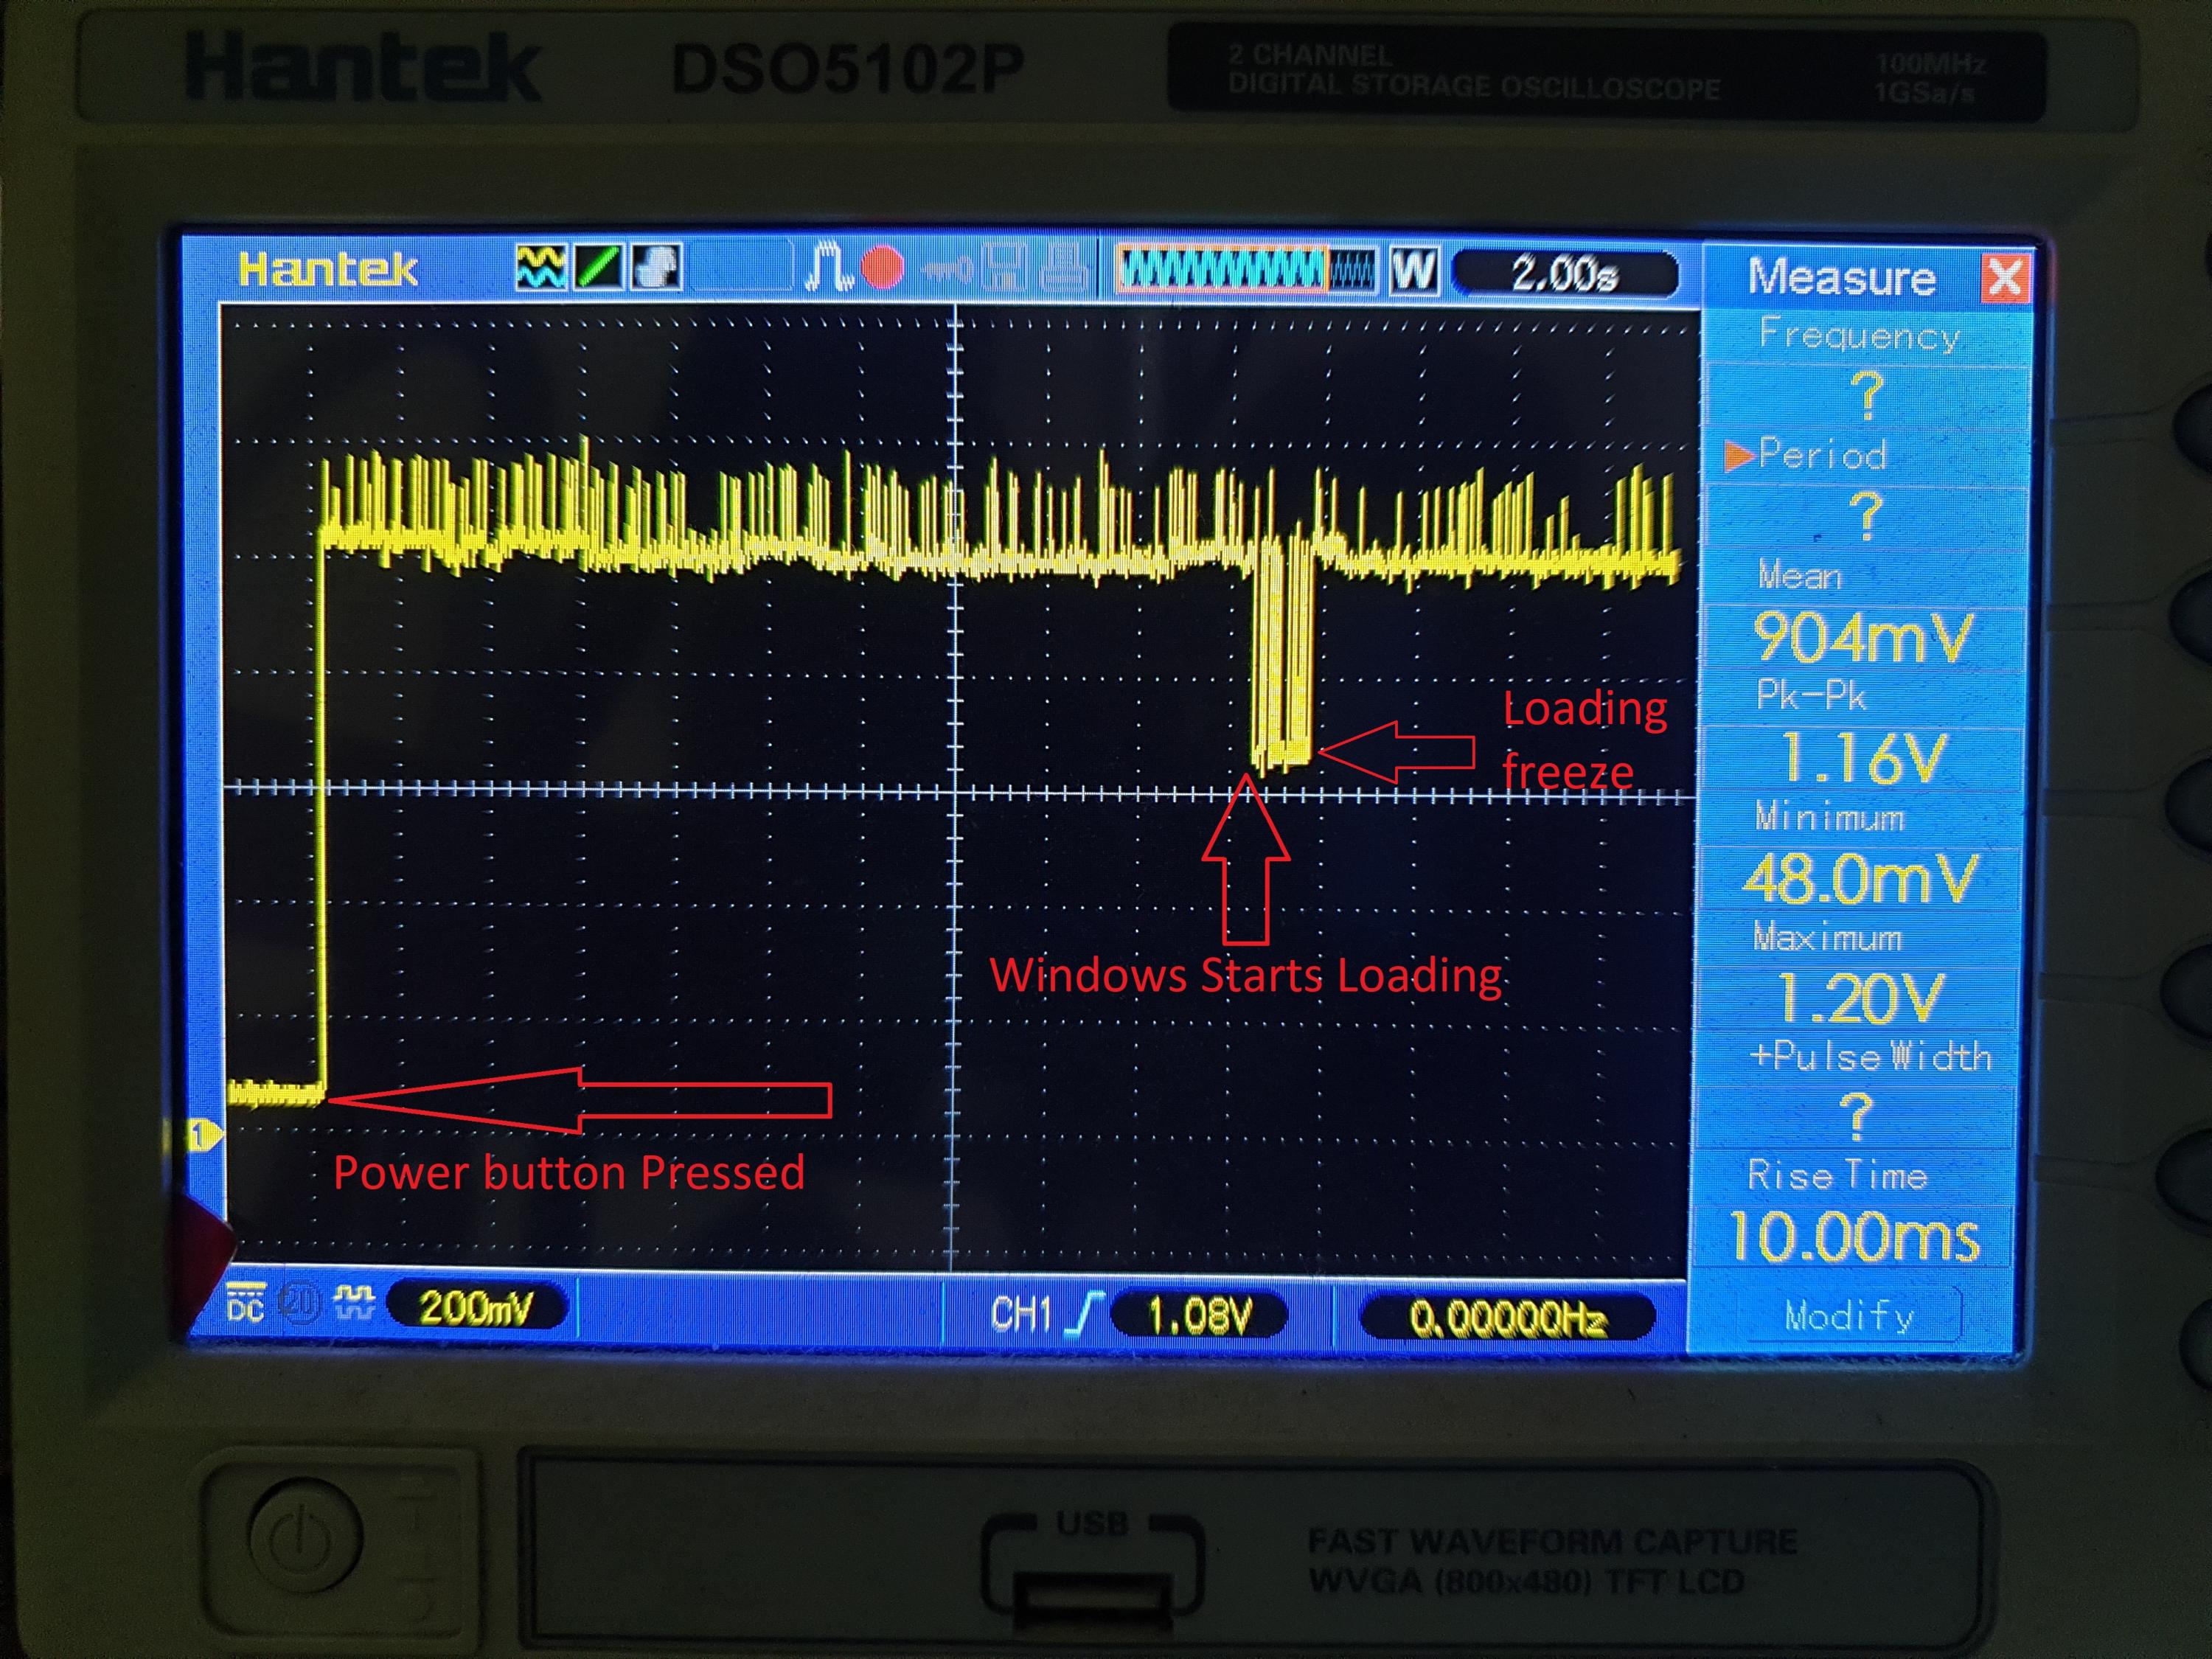Click the orange Period selection arrow
The image size is (2212, 1659).
click(x=1739, y=456)
